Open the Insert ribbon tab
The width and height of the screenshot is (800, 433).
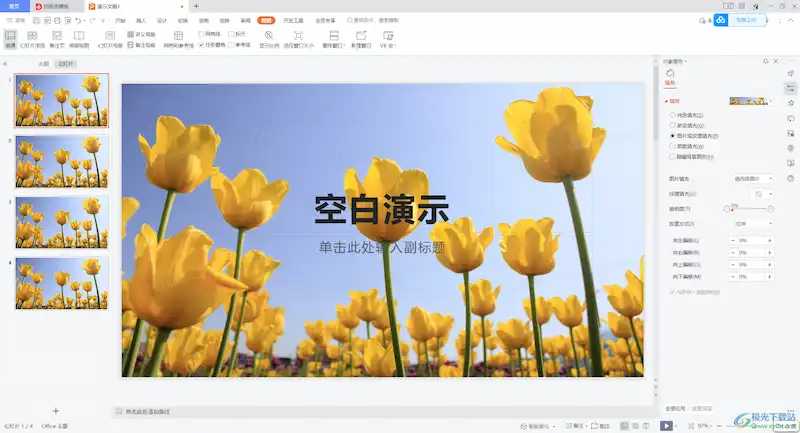[141, 20]
